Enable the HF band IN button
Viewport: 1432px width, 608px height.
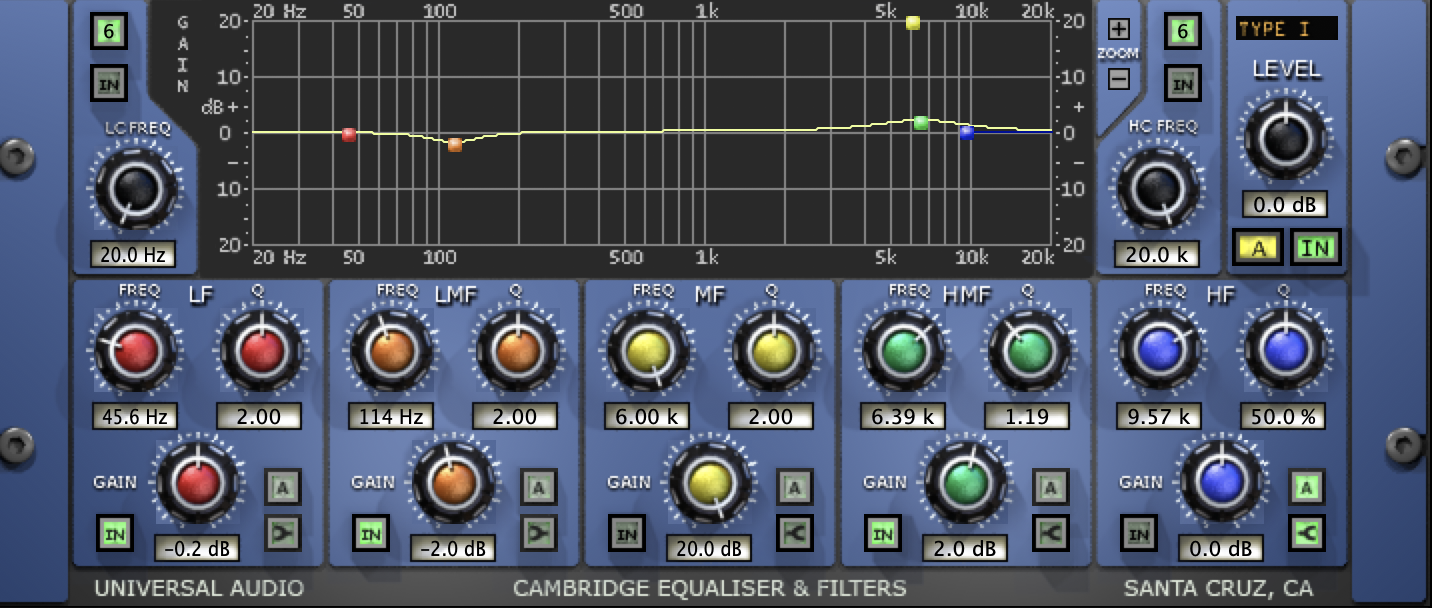1138,534
